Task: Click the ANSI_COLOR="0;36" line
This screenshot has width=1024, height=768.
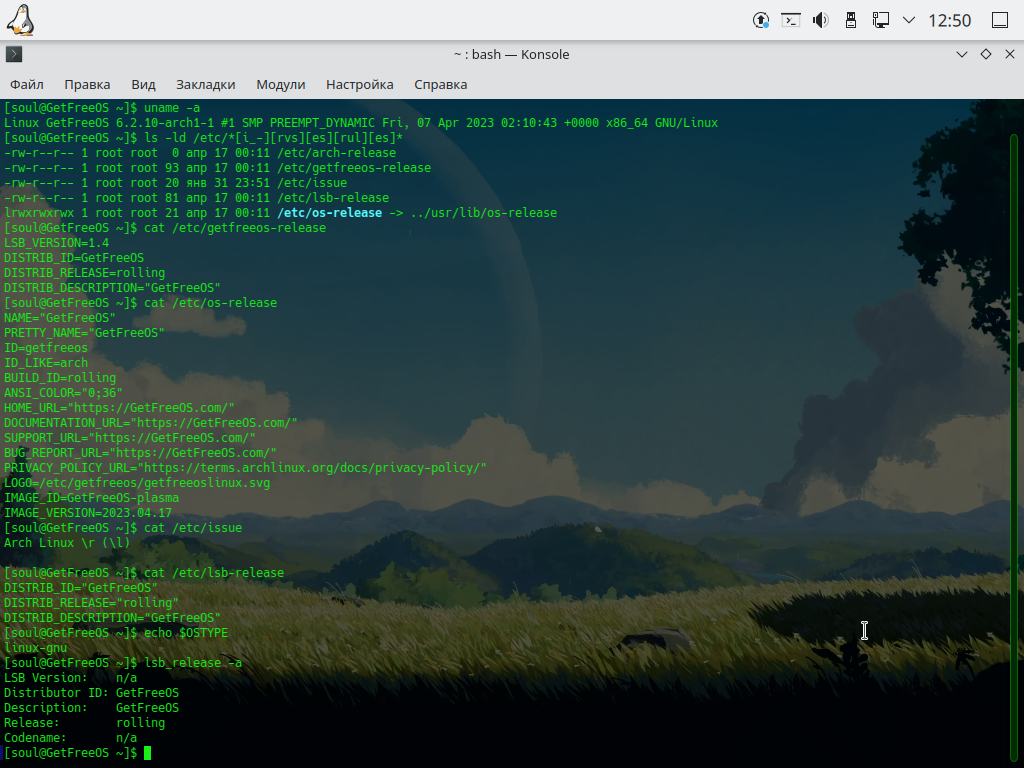Action: pos(63,393)
